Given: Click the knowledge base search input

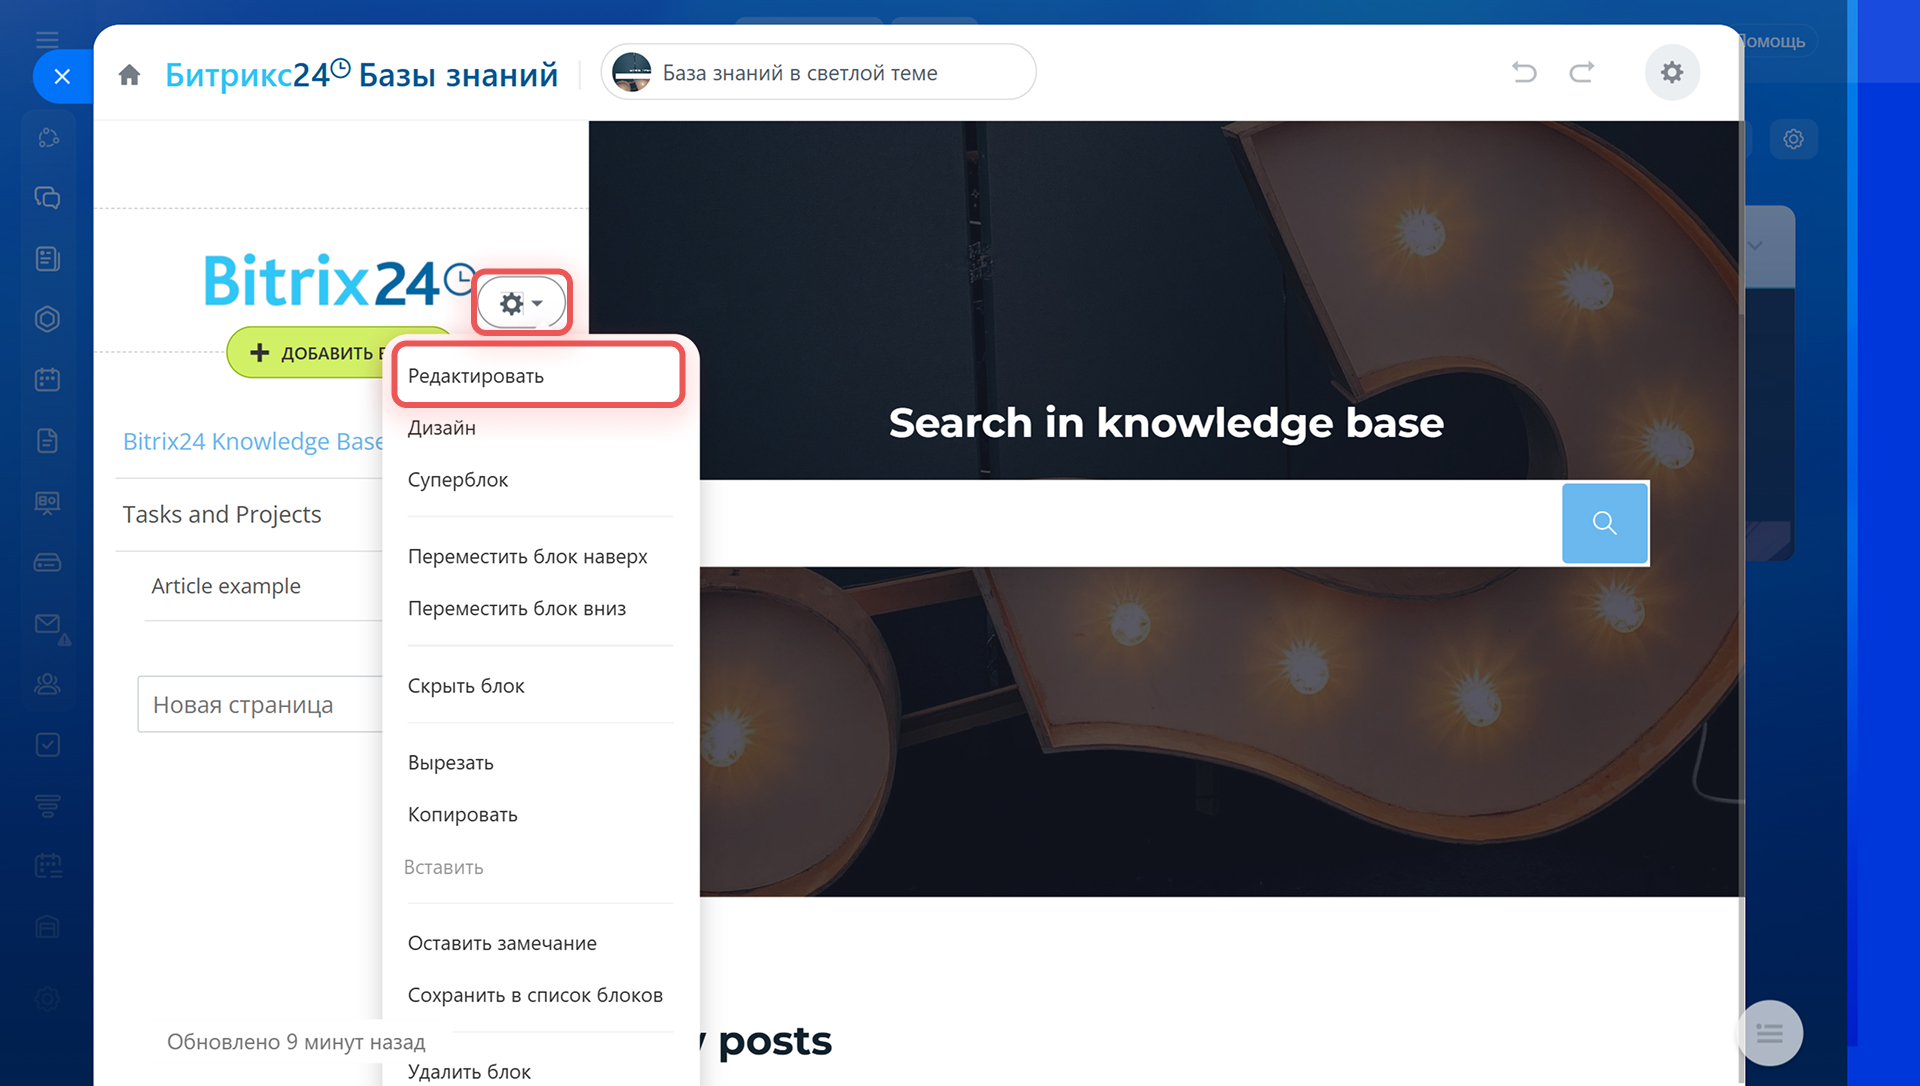Looking at the screenshot, I should pos(1130,523).
